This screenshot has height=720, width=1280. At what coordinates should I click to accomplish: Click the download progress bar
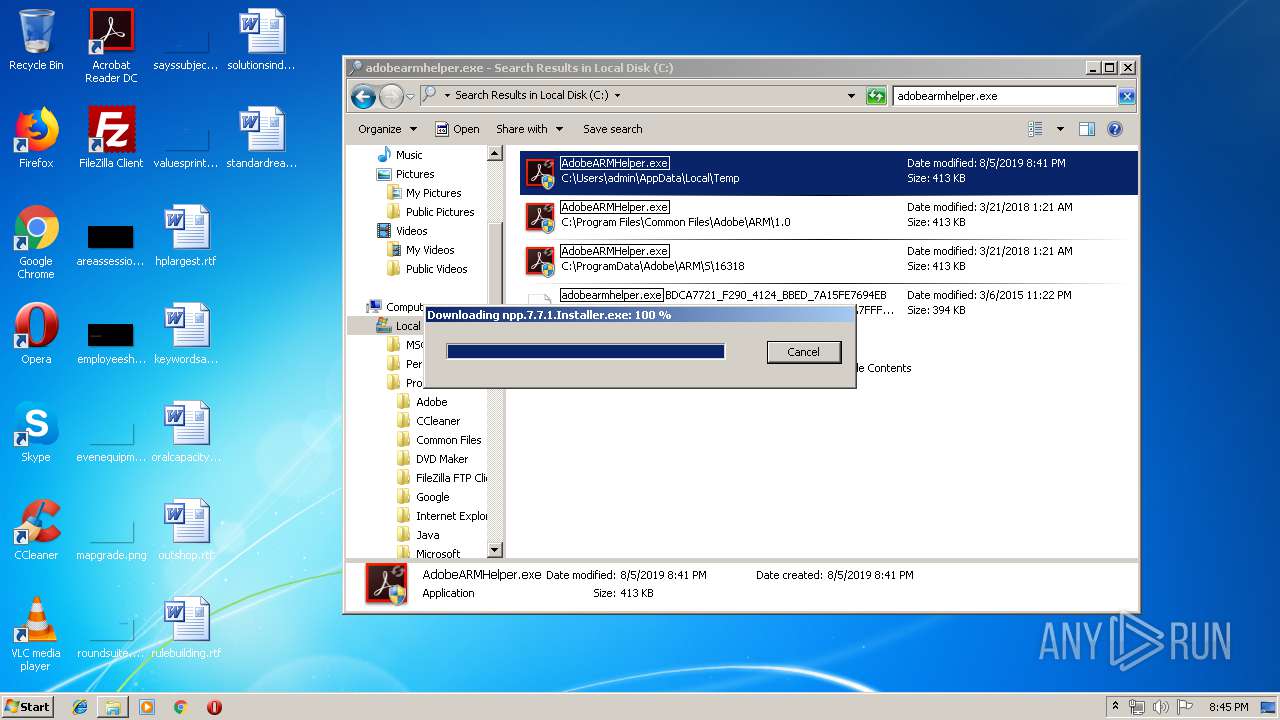click(x=585, y=352)
